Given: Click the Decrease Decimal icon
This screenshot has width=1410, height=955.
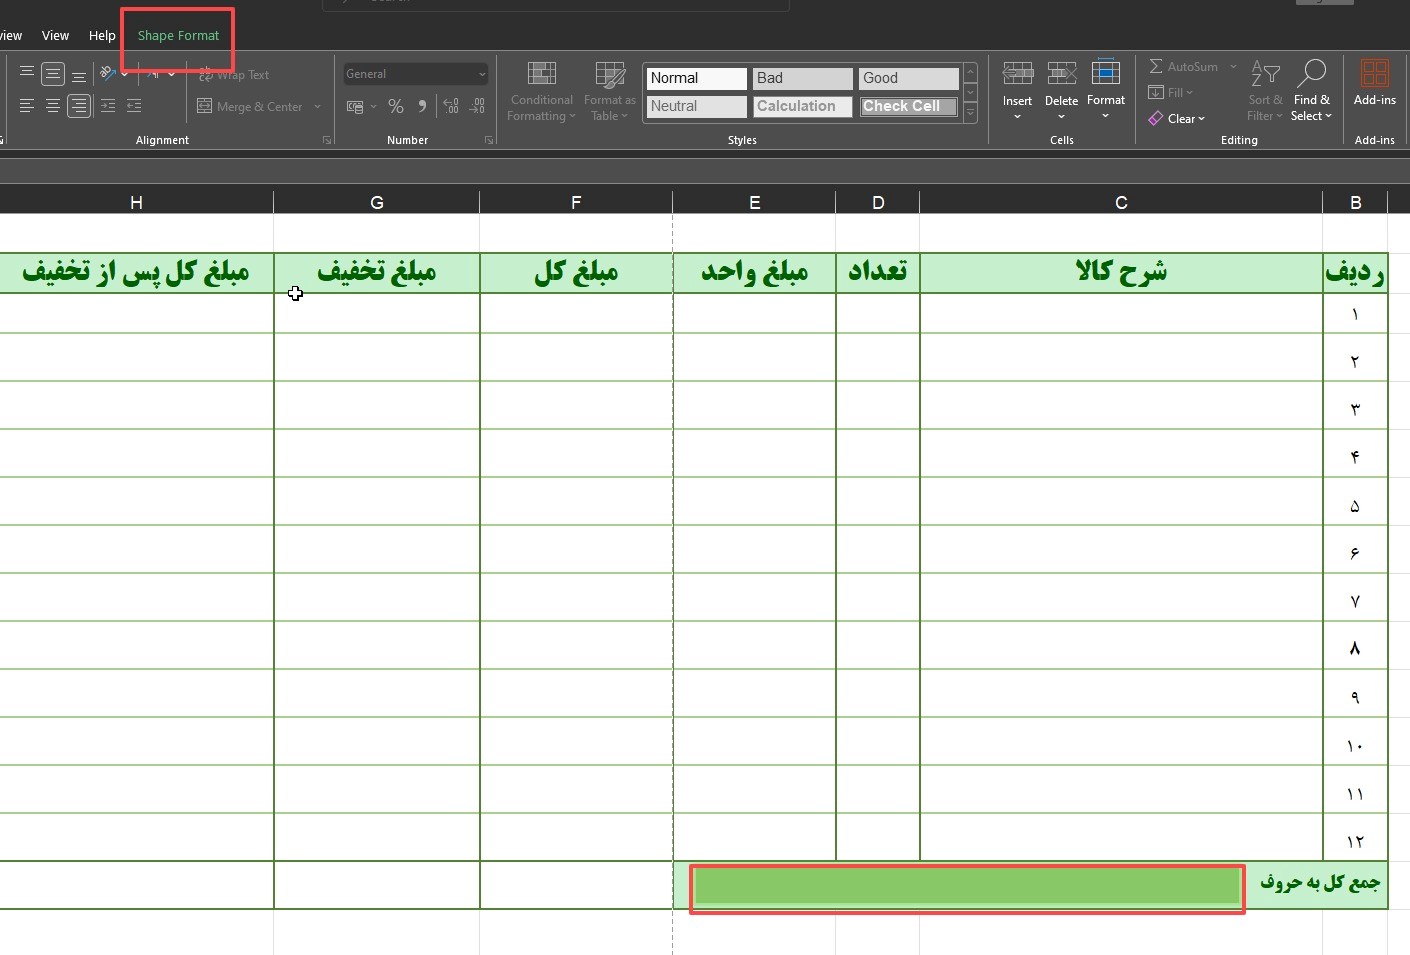Looking at the screenshot, I should pyautogui.click(x=477, y=106).
